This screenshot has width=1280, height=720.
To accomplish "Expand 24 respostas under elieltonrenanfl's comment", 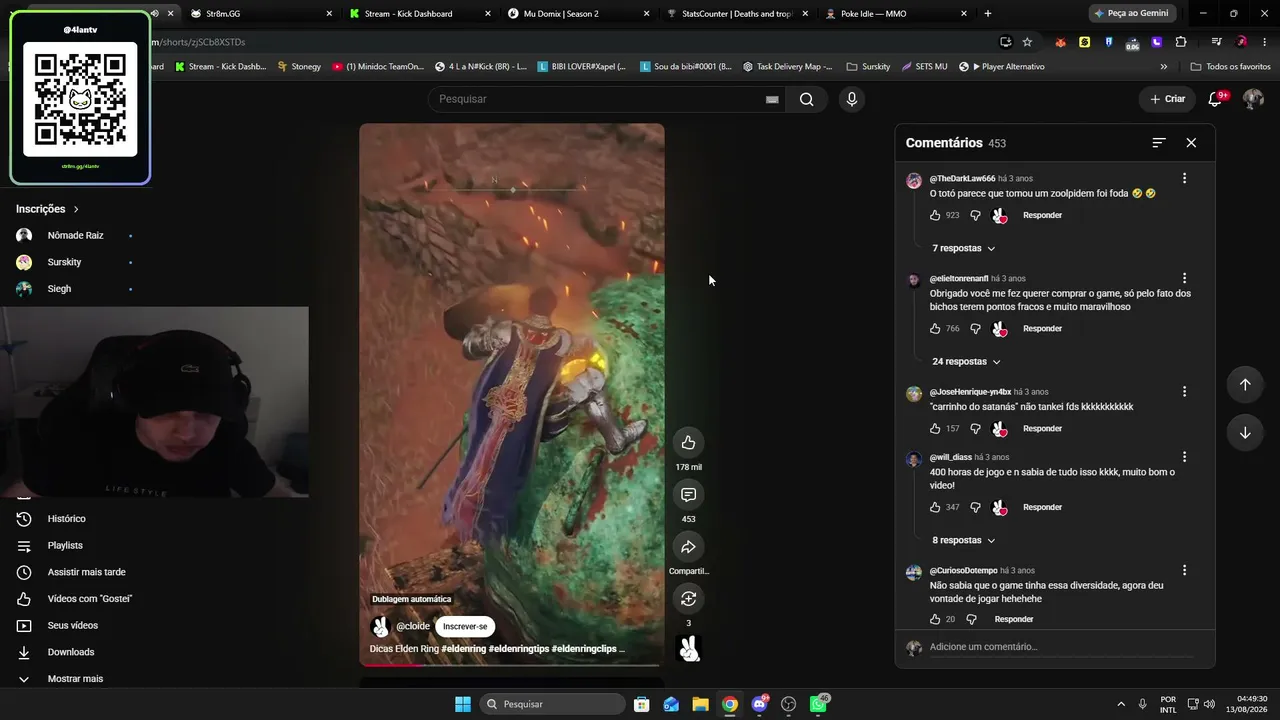I will point(966,361).
